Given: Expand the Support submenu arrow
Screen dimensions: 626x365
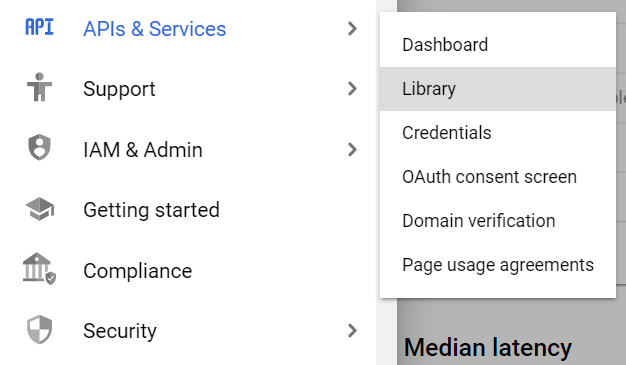Looking at the screenshot, I should coord(352,89).
